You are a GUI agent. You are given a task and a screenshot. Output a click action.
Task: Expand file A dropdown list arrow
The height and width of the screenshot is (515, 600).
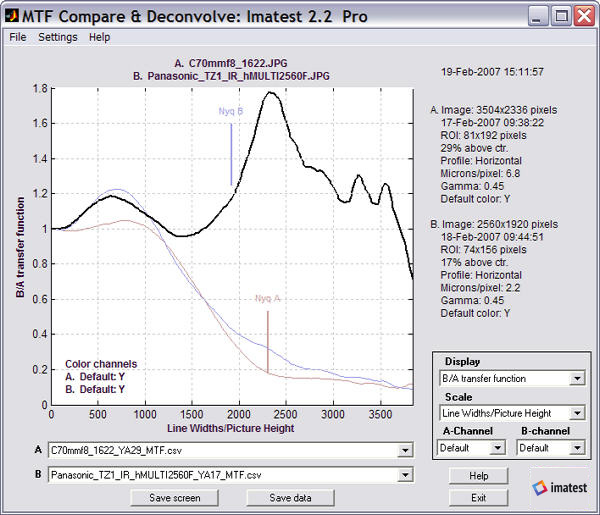coord(405,450)
